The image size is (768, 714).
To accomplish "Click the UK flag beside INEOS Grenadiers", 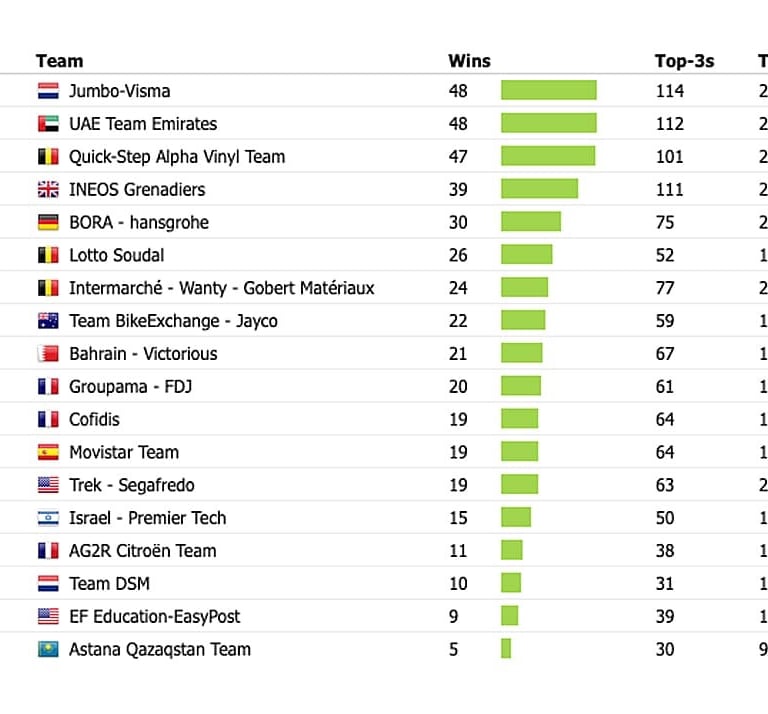I will point(48,190).
